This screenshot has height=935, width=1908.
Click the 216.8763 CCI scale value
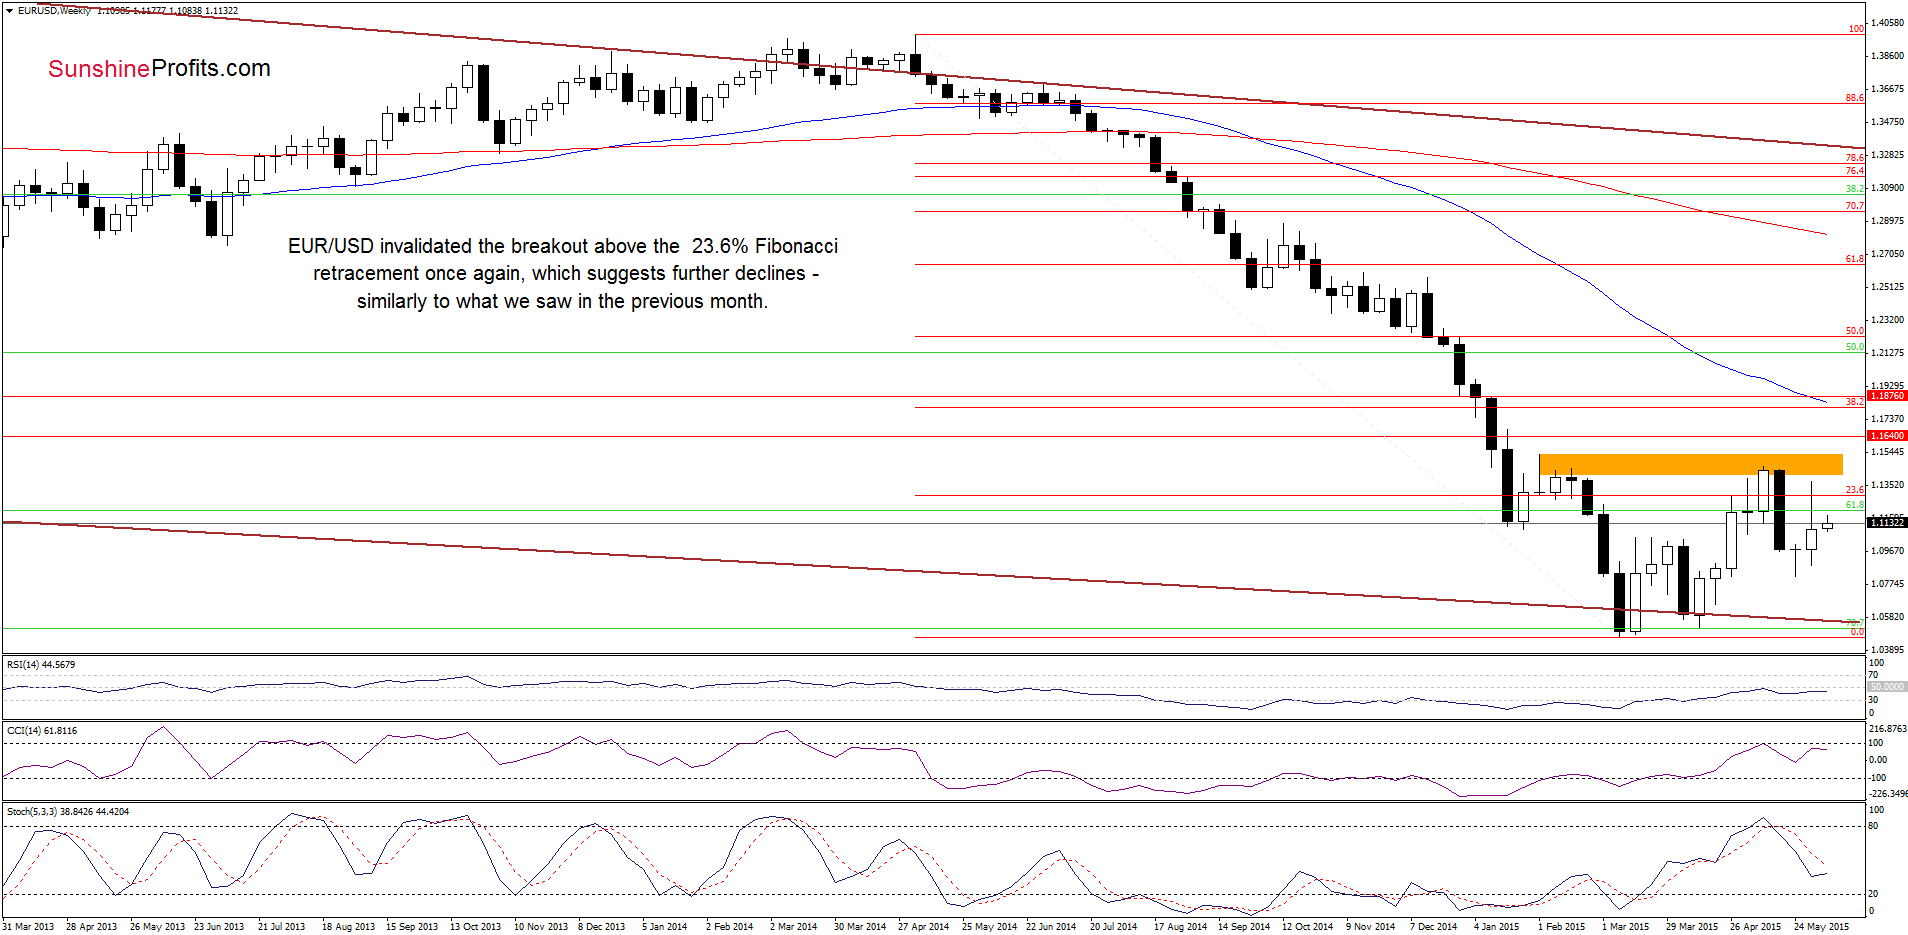point(1887,729)
